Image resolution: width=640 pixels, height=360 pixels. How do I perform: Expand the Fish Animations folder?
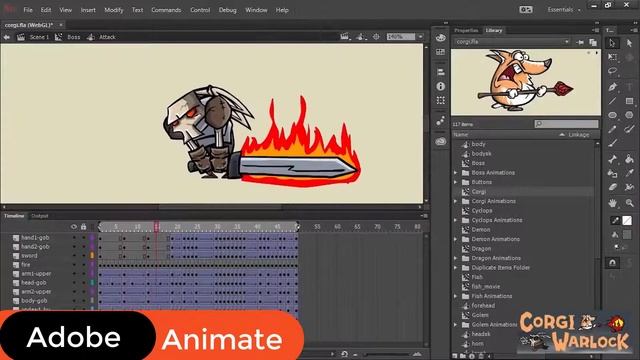pyautogui.click(x=456, y=296)
